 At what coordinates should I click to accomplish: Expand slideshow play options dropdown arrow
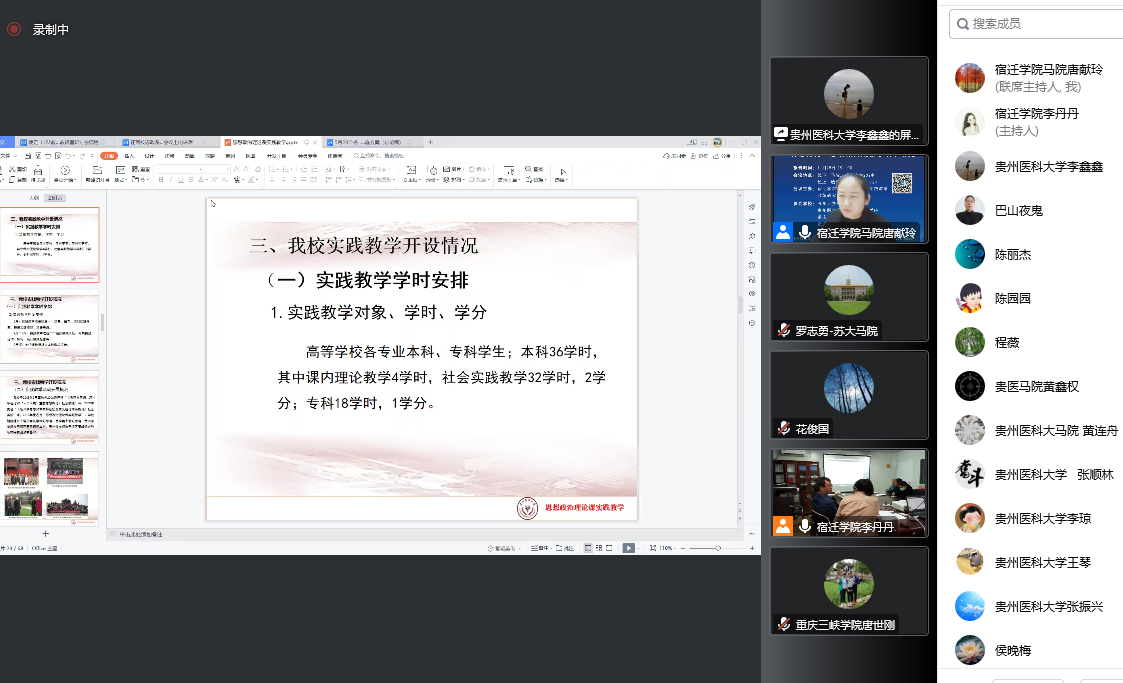point(640,548)
